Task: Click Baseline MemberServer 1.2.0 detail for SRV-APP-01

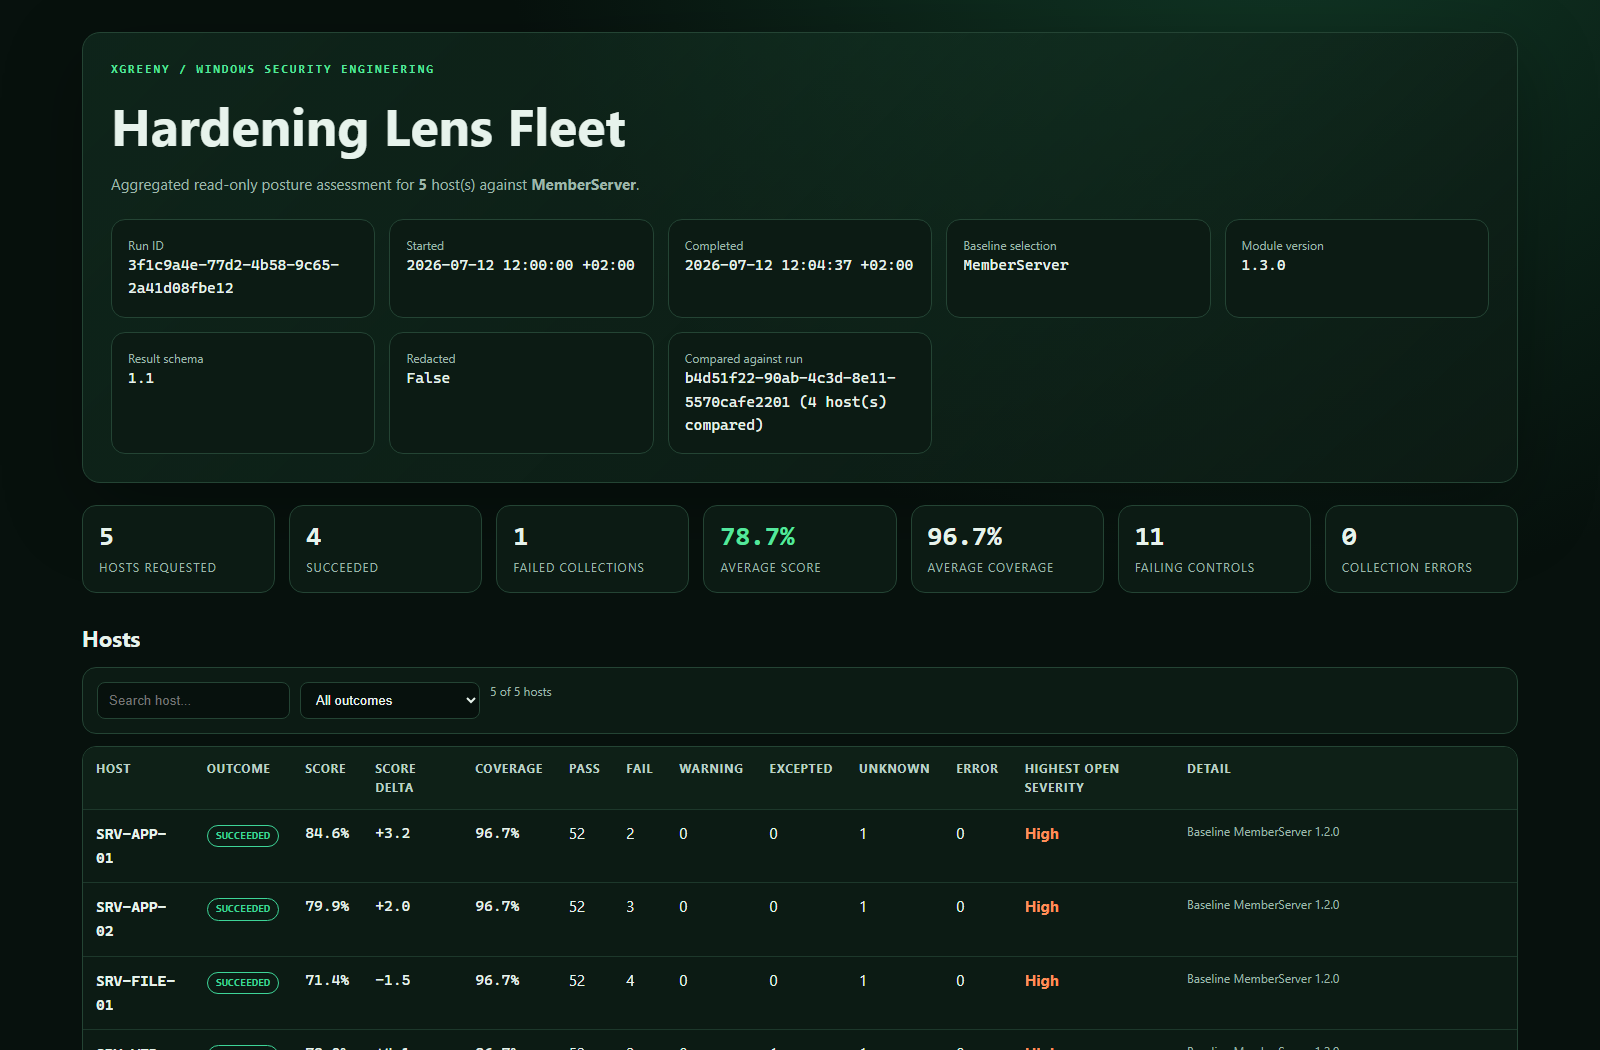Action: click(x=1263, y=832)
